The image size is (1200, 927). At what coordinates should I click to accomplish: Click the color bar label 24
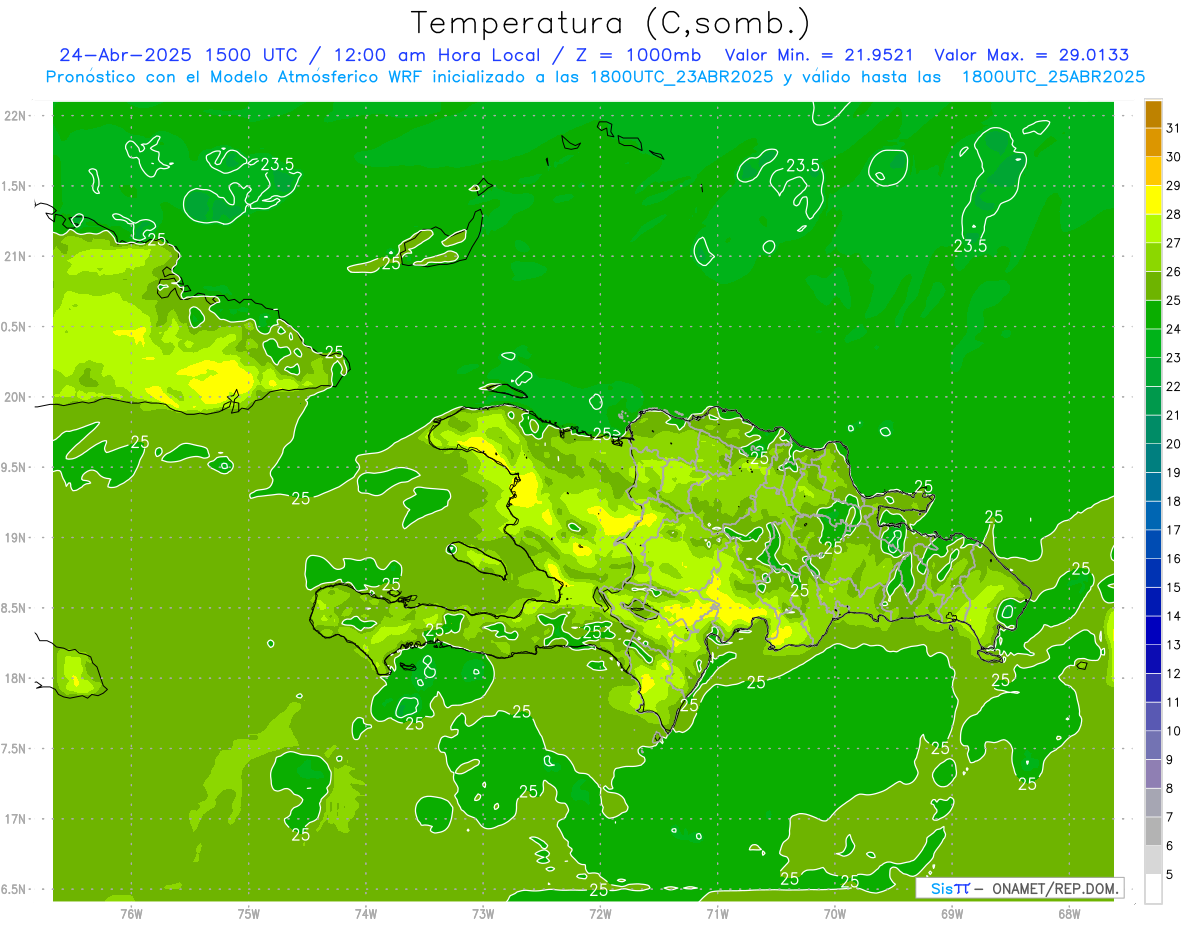(x=1174, y=329)
